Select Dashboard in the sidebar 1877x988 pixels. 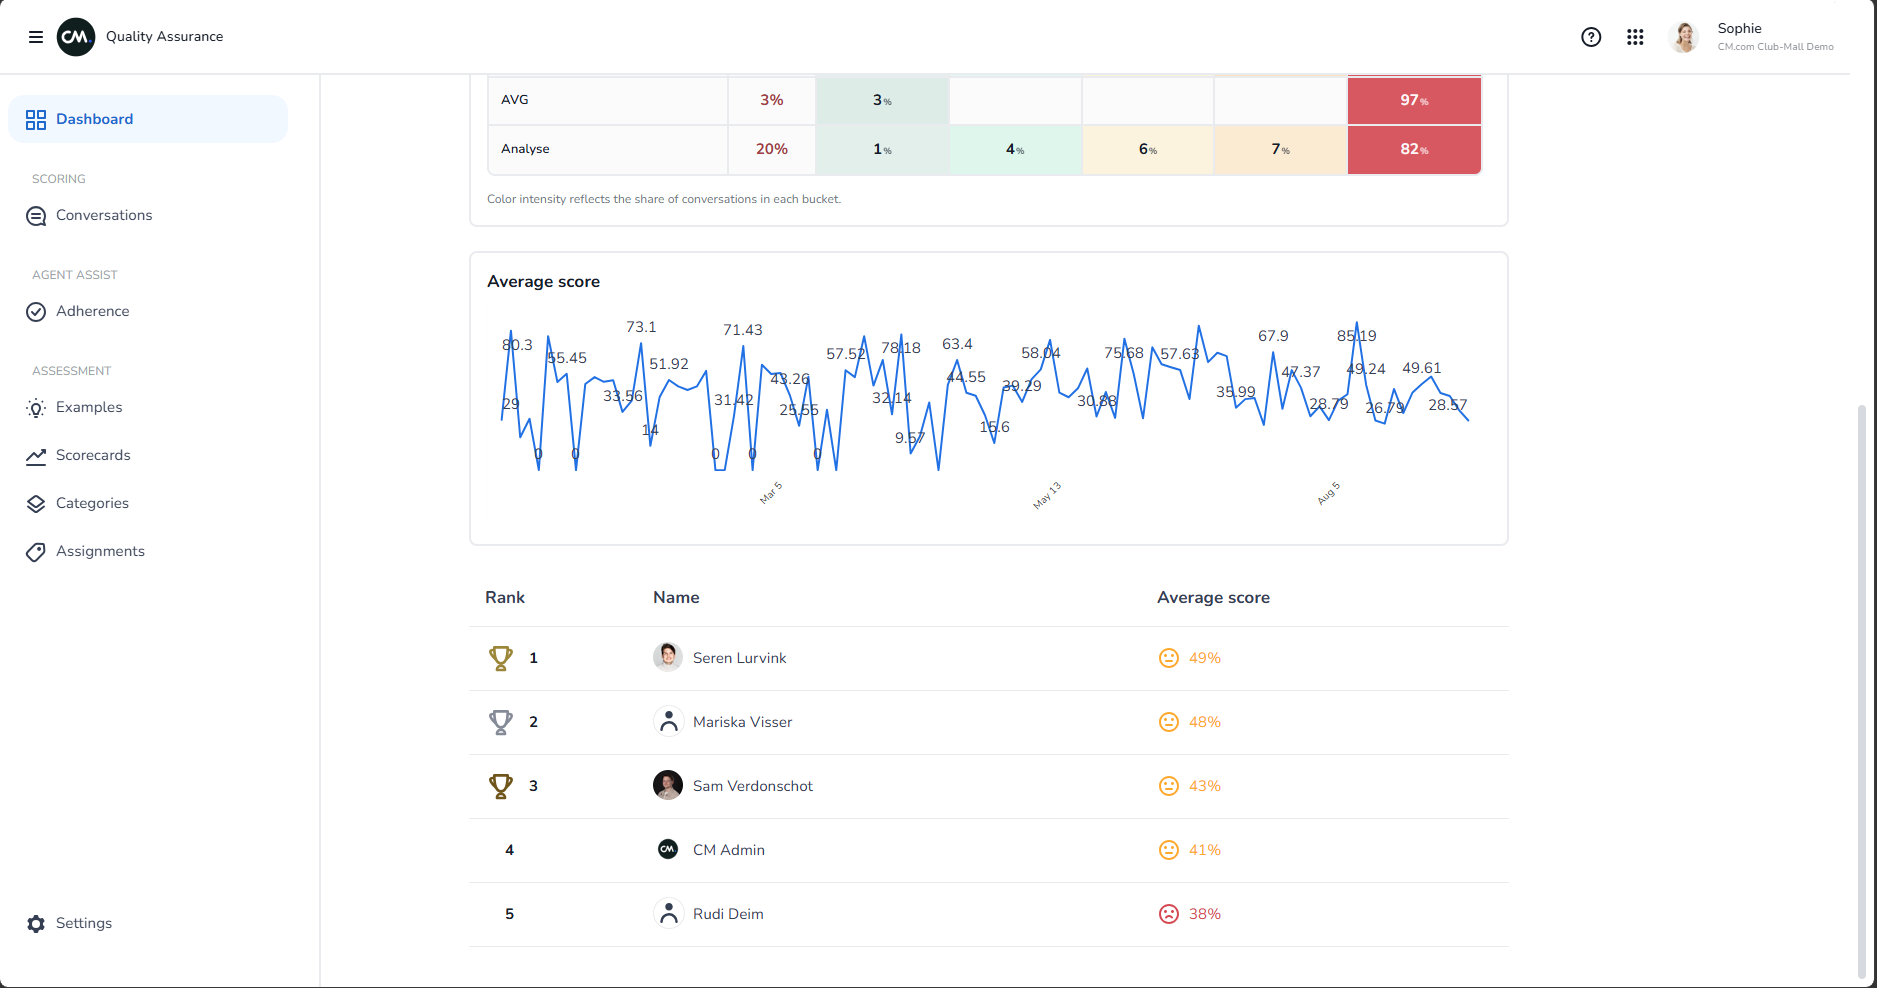[x=148, y=119]
